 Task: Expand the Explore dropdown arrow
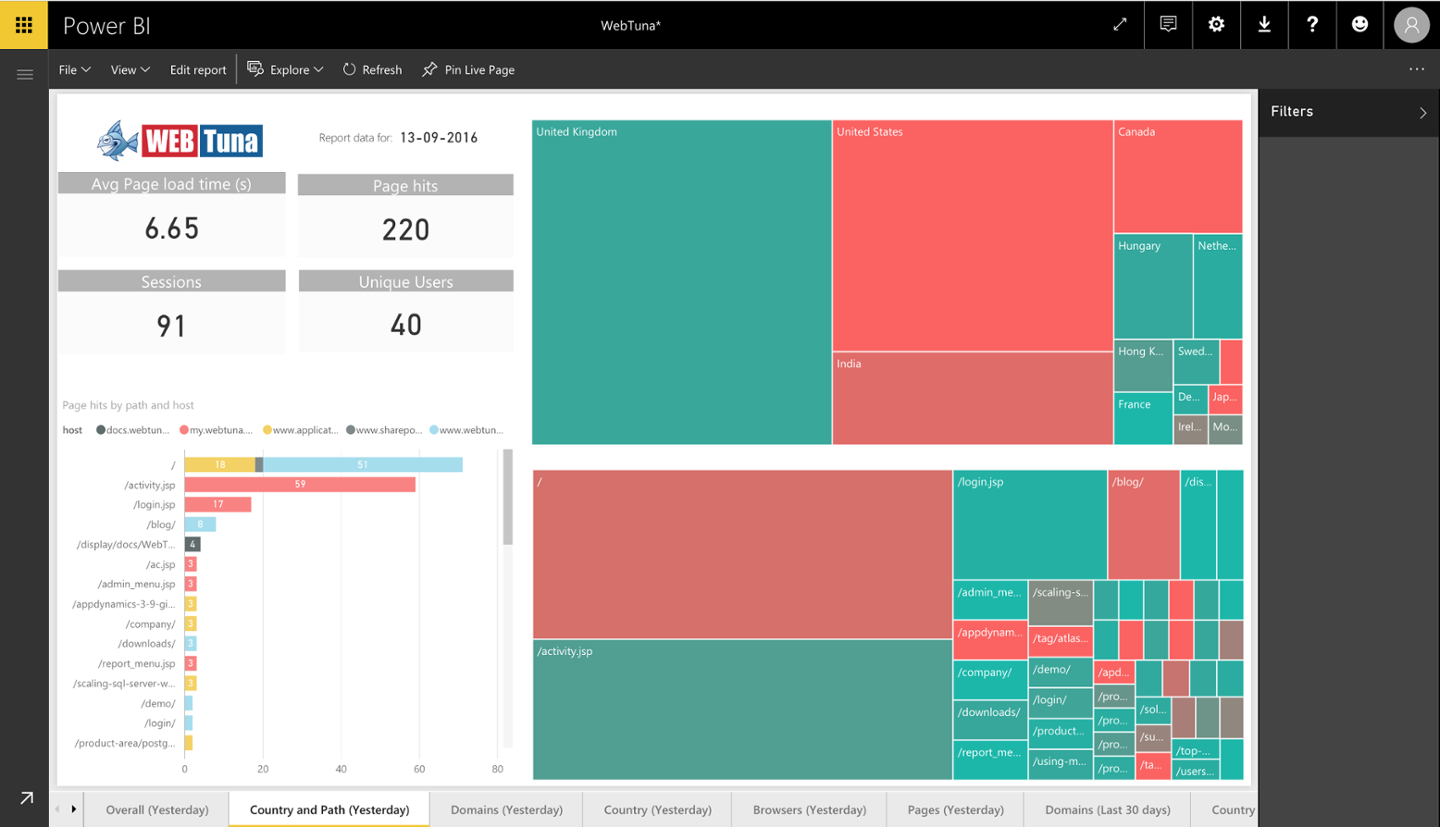(318, 70)
